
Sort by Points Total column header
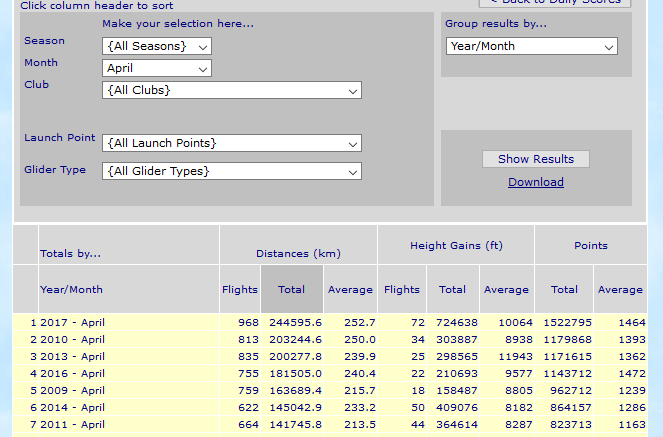(564, 290)
